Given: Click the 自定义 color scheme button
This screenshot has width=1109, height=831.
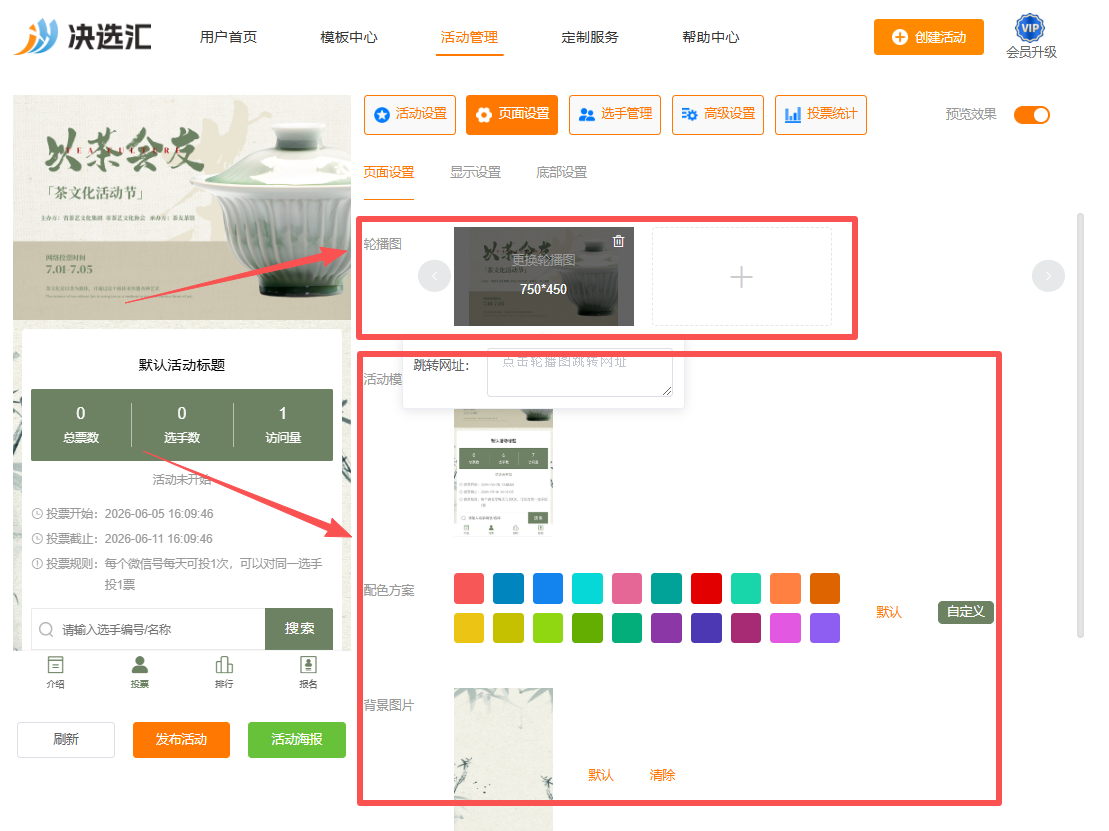Looking at the screenshot, I should pyautogui.click(x=965, y=612).
